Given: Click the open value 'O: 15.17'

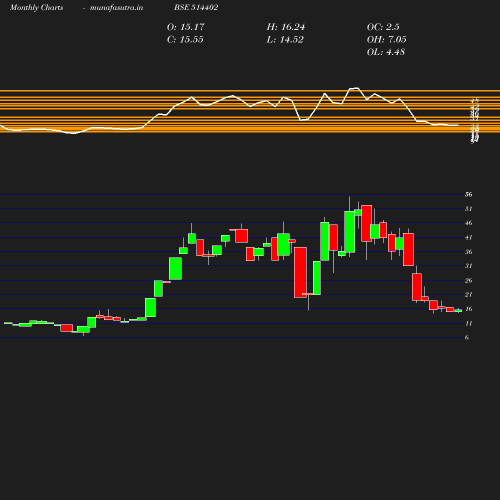Looking at the screenshot, I should (x=186, y=27).
